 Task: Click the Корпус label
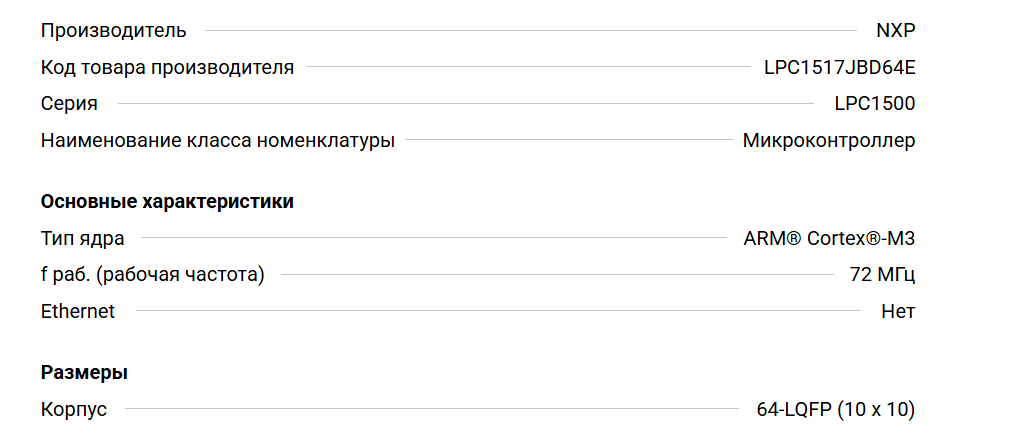(73, 409)
